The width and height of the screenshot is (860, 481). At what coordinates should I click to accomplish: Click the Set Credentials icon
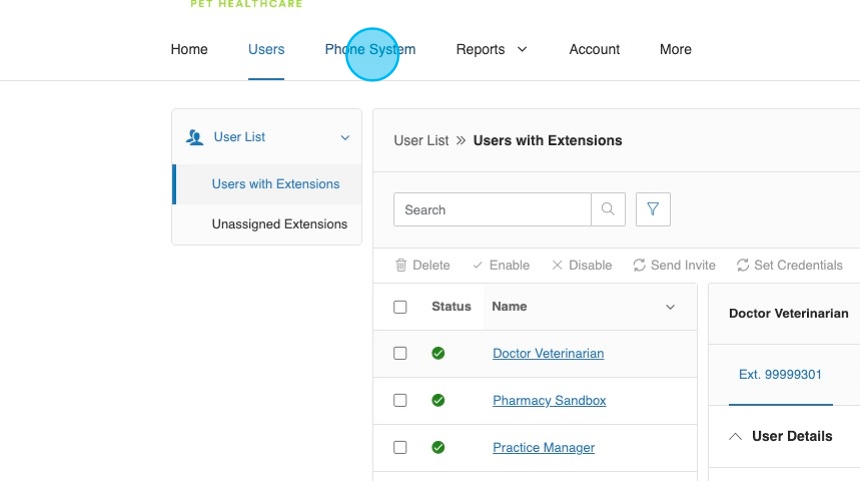click(743, 265)
